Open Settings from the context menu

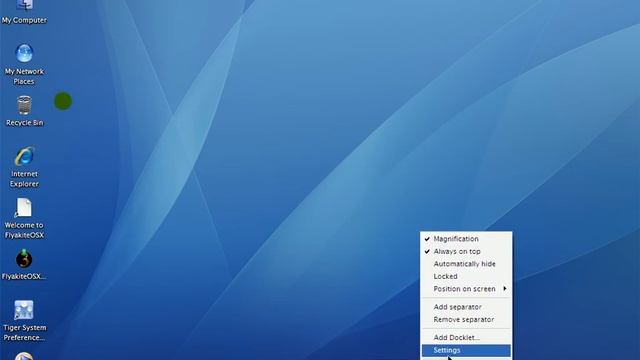pos(466,350)
